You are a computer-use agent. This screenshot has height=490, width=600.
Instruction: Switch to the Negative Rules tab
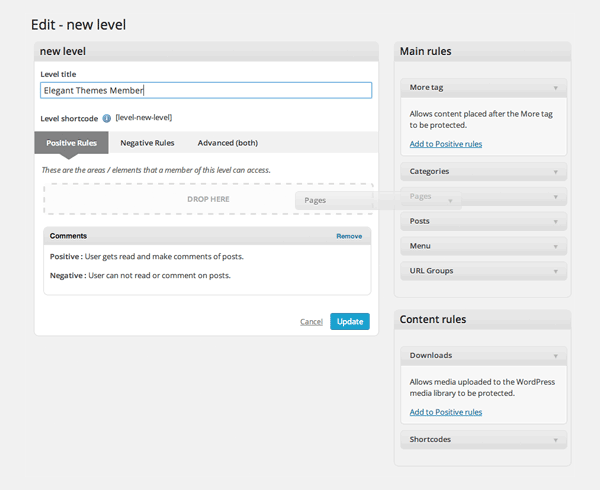click(147, 143)
